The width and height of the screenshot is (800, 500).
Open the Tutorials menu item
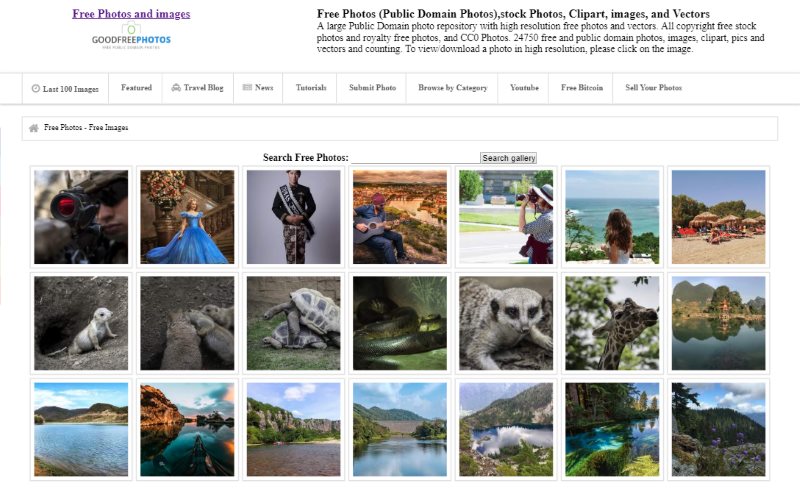(x=311, y=88)
